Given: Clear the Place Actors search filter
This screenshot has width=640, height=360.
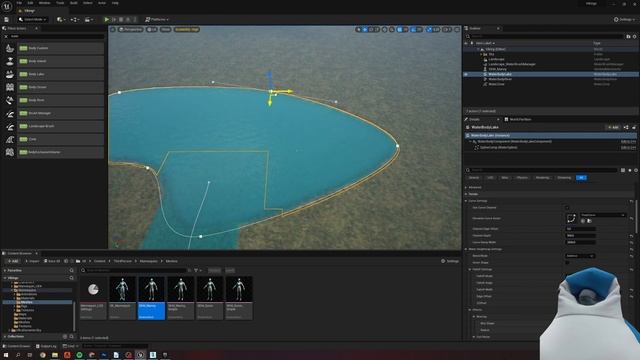Looking at the screenshot, I should pyautogui.click(x=6, y=36).
